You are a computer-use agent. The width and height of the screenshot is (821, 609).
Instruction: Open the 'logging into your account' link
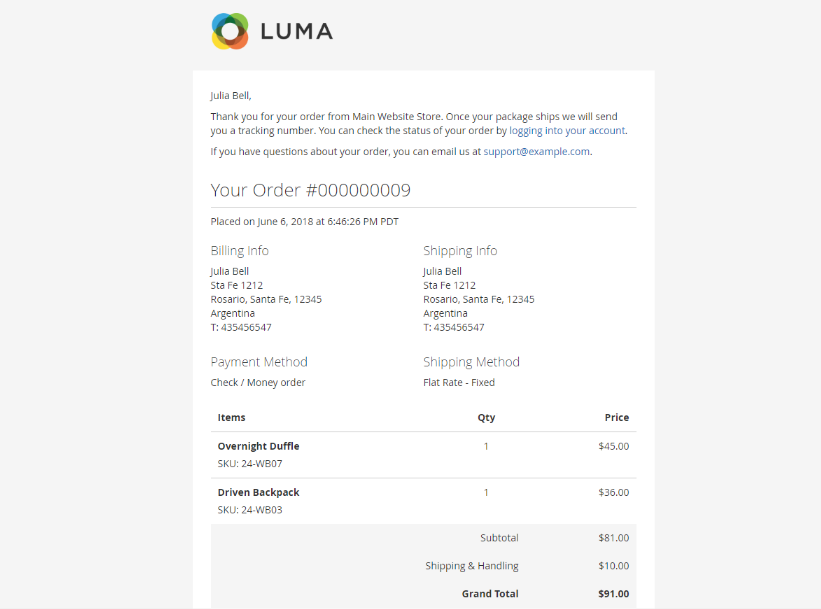(x=567, y=131)
